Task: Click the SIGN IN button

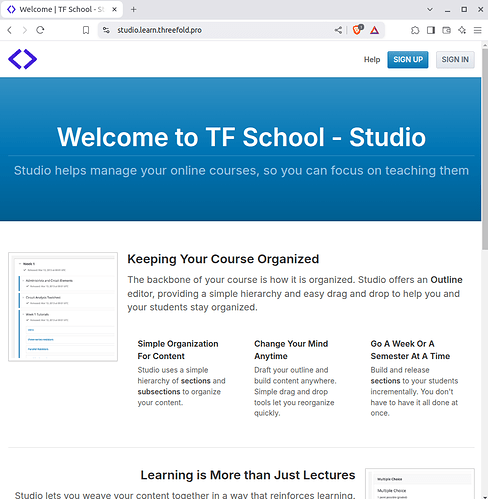Action: click(455, 60)
